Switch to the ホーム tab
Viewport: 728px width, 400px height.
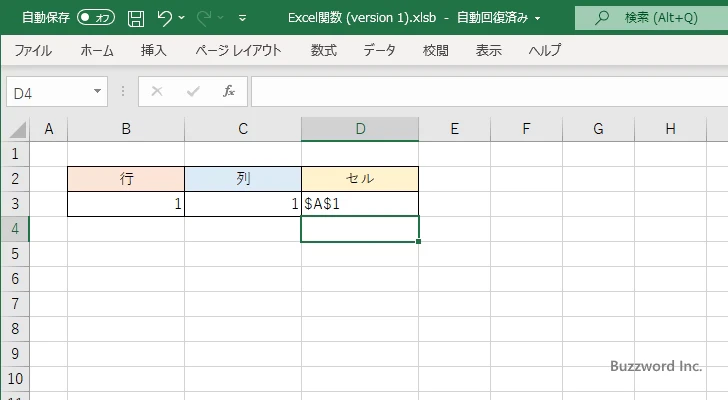[x=97, y=50]
